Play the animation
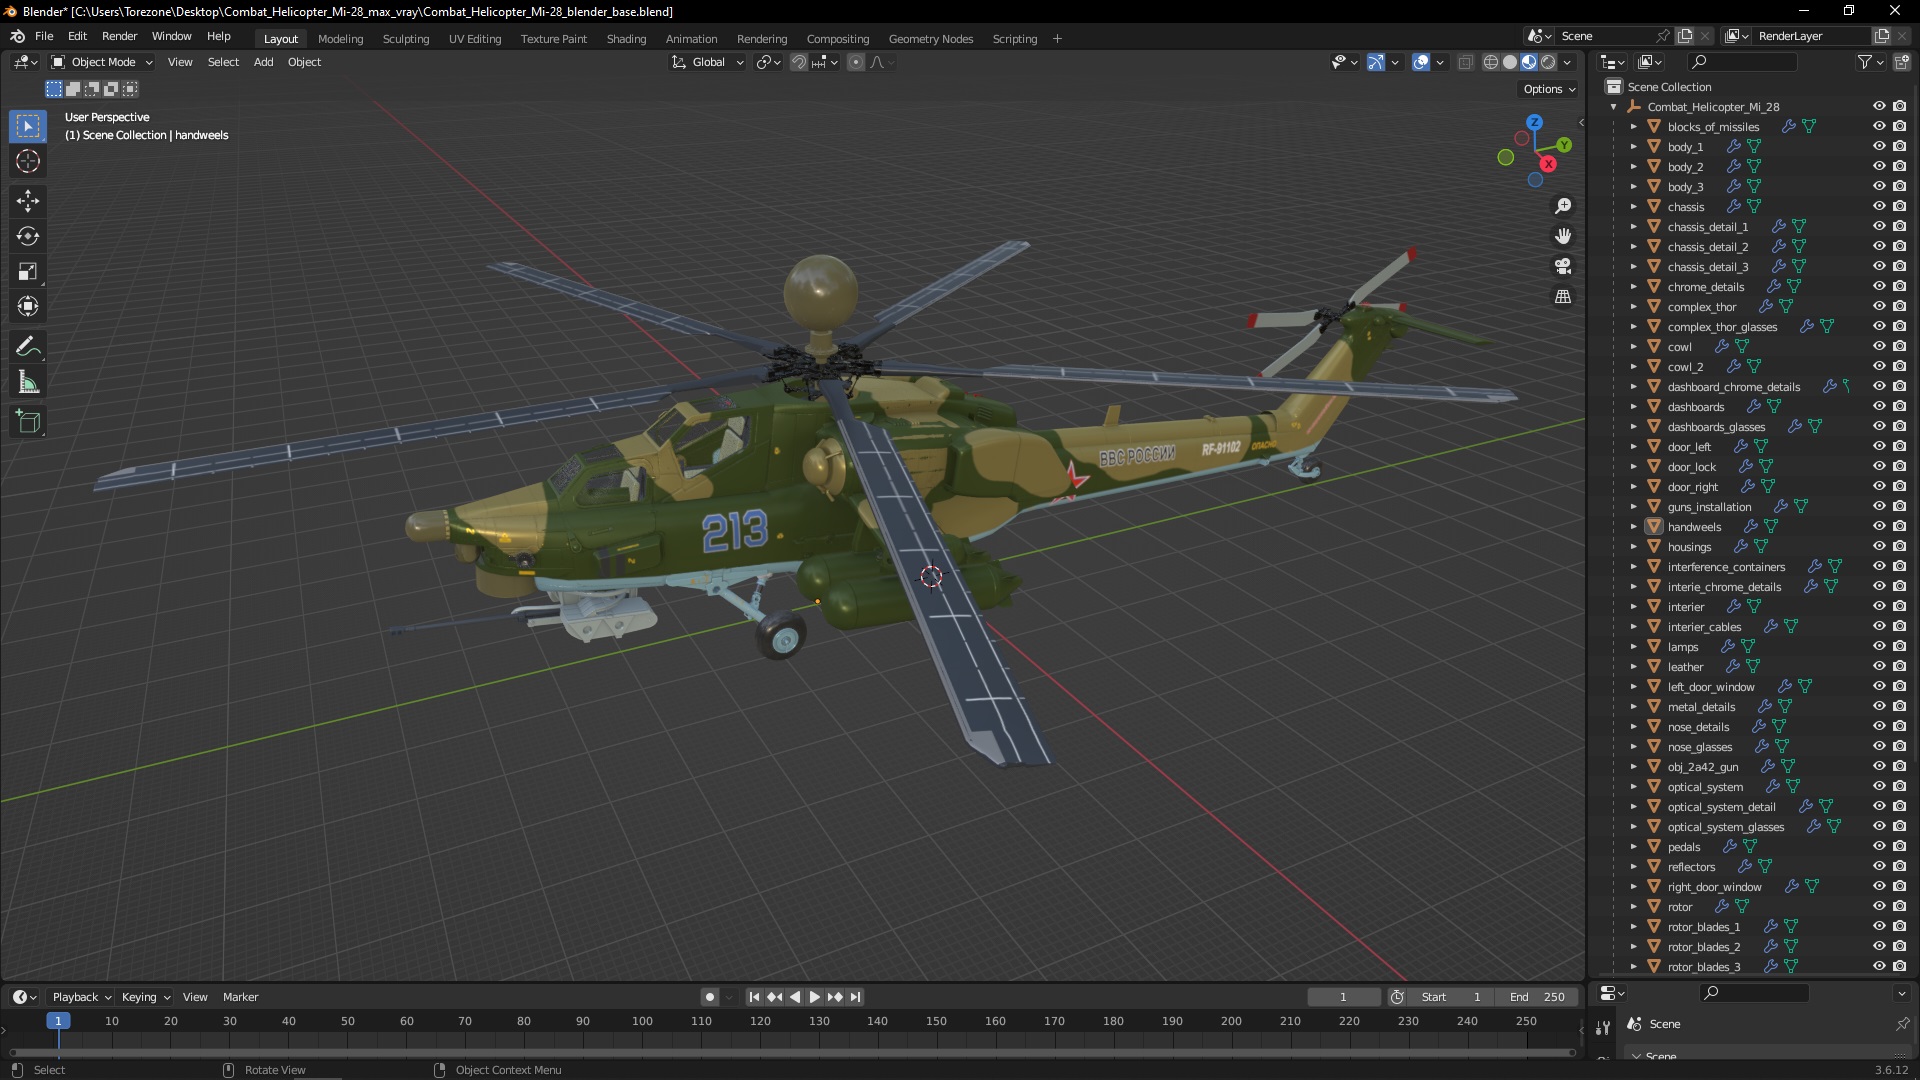 tap(814, 997)
